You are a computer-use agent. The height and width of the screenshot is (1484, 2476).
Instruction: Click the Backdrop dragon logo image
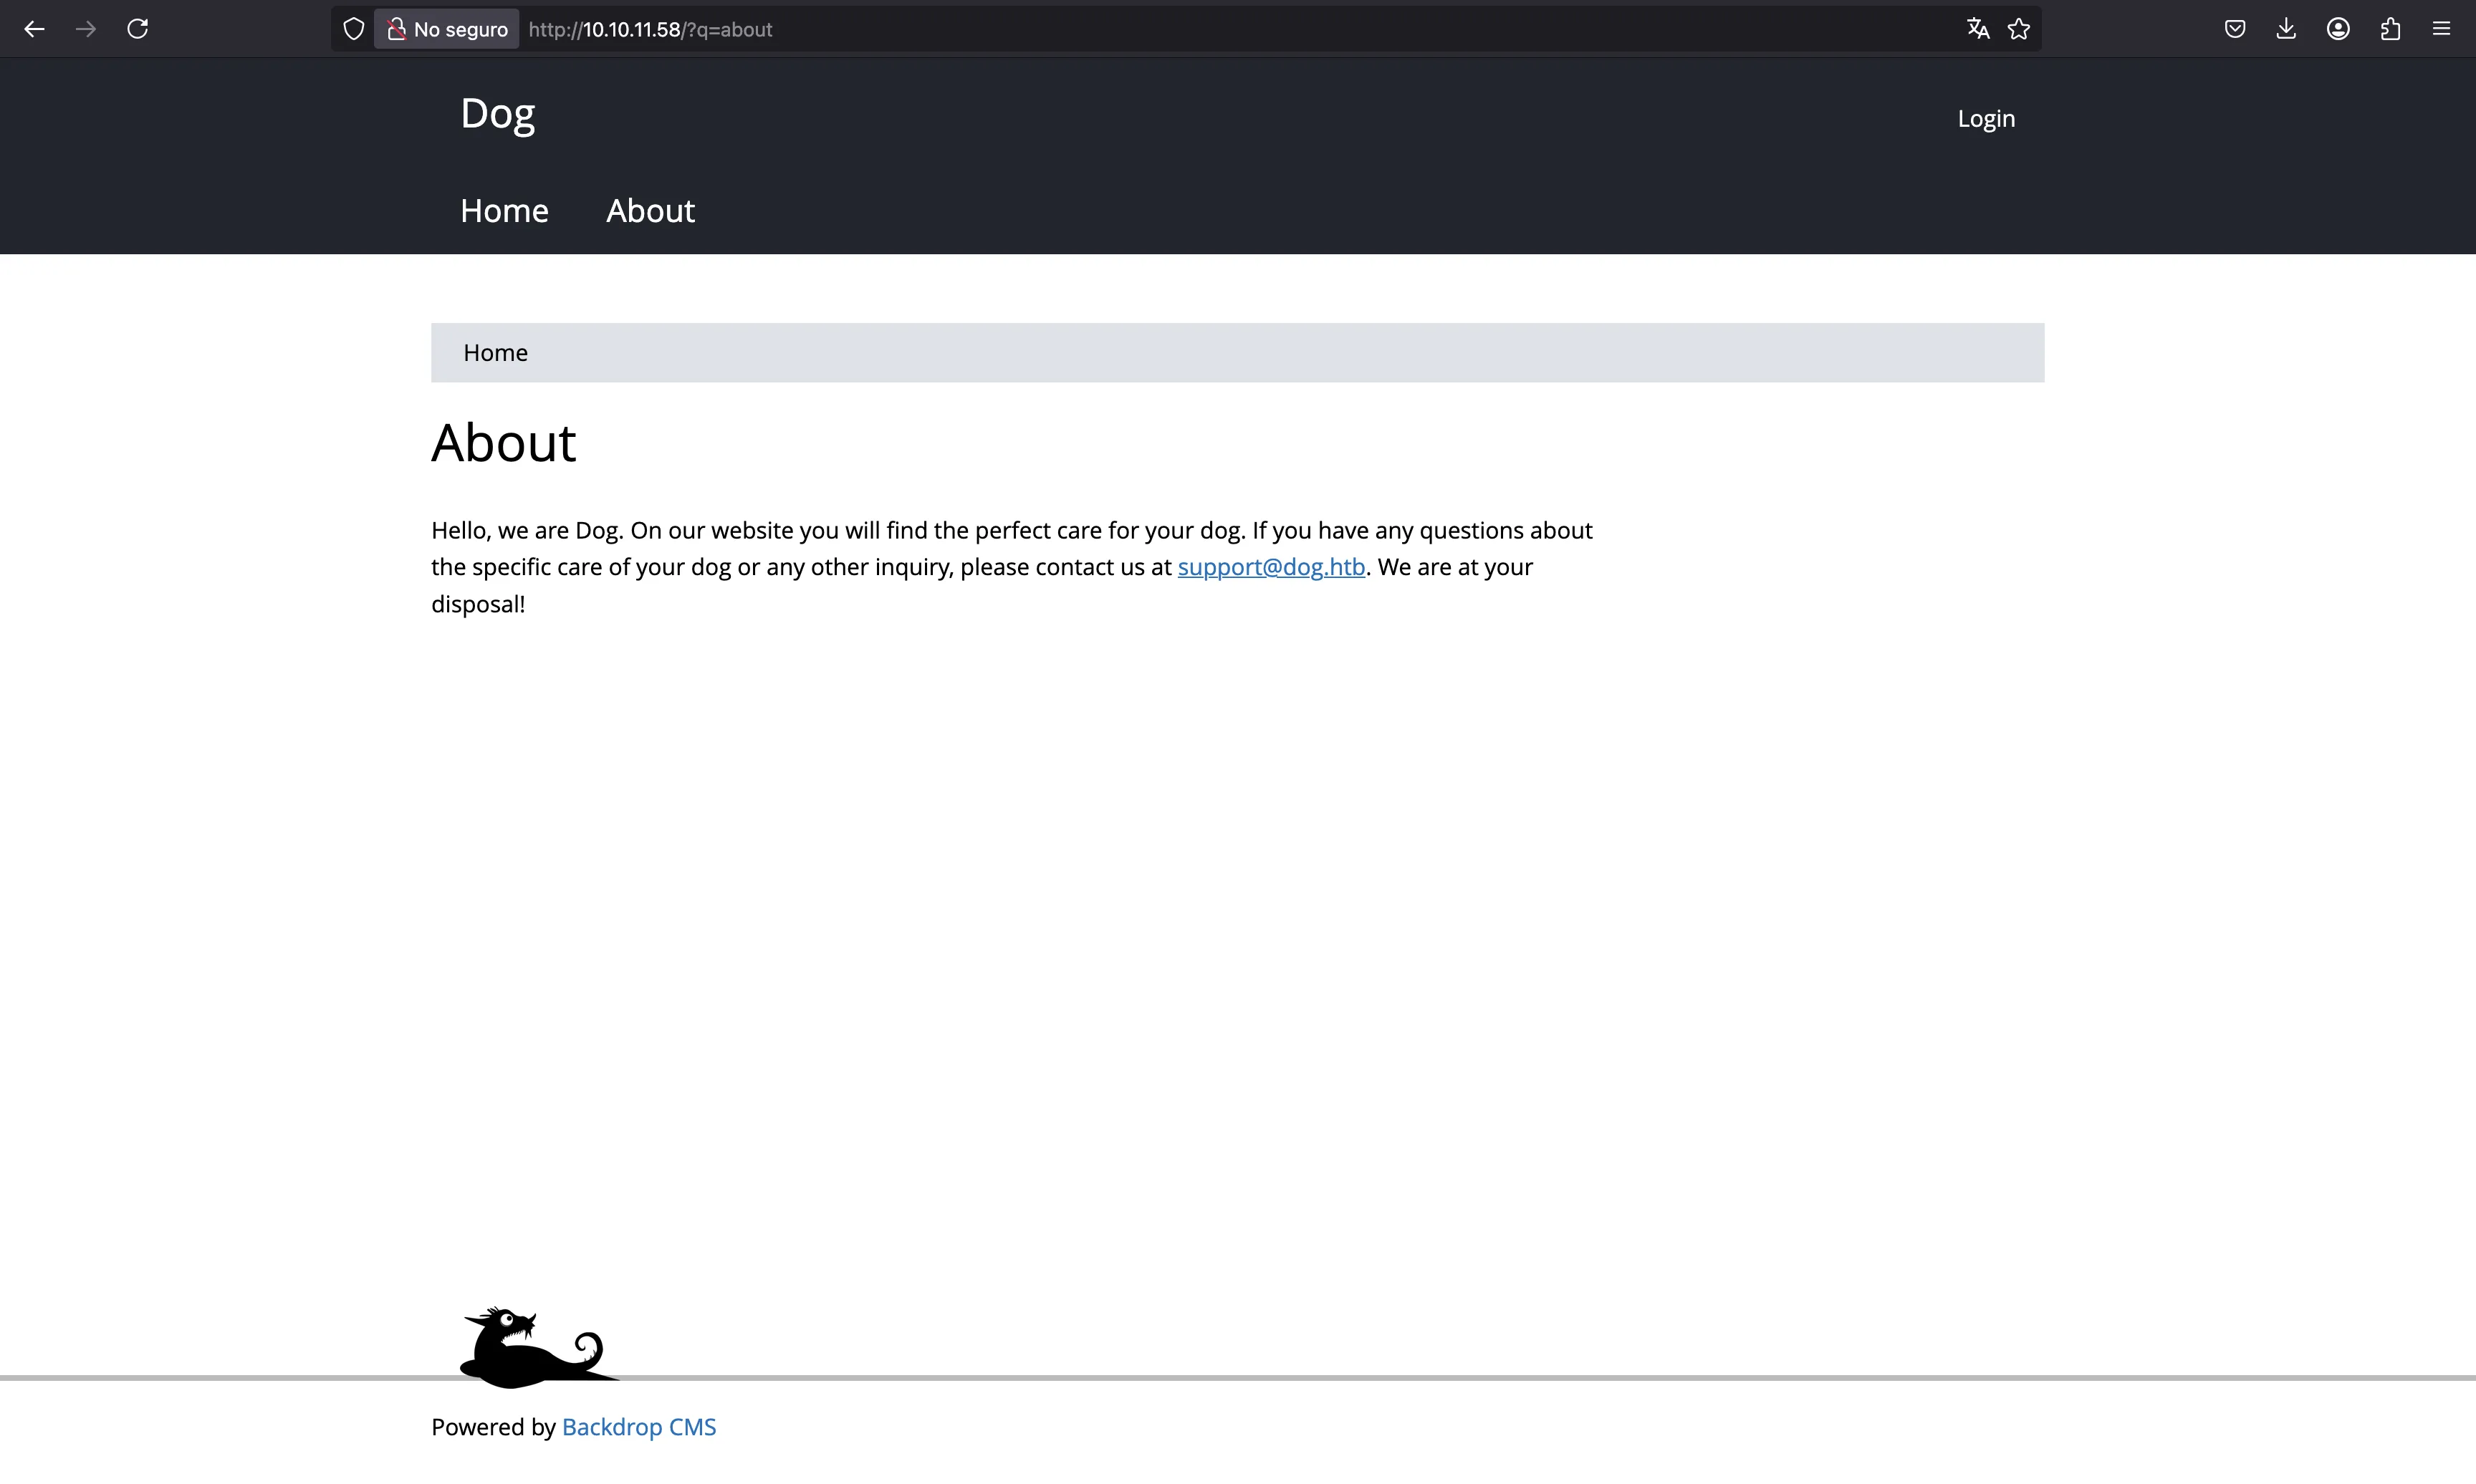539,1347
